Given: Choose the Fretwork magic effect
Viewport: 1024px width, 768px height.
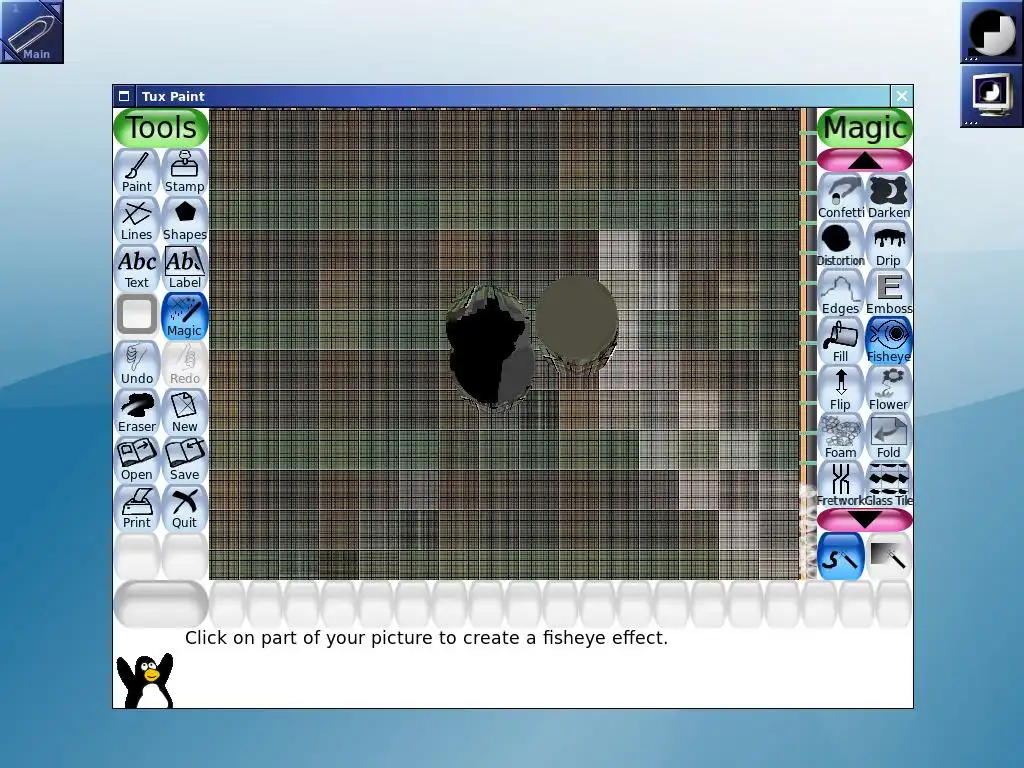Looking at the screenshot, I should tap(840, 485).
